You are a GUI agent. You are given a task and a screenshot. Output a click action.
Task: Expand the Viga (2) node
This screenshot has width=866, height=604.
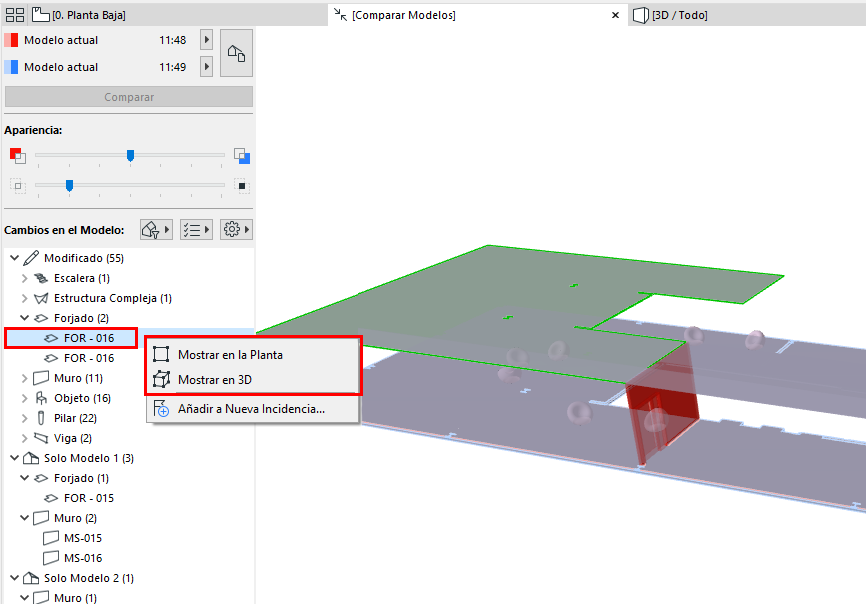24,438
